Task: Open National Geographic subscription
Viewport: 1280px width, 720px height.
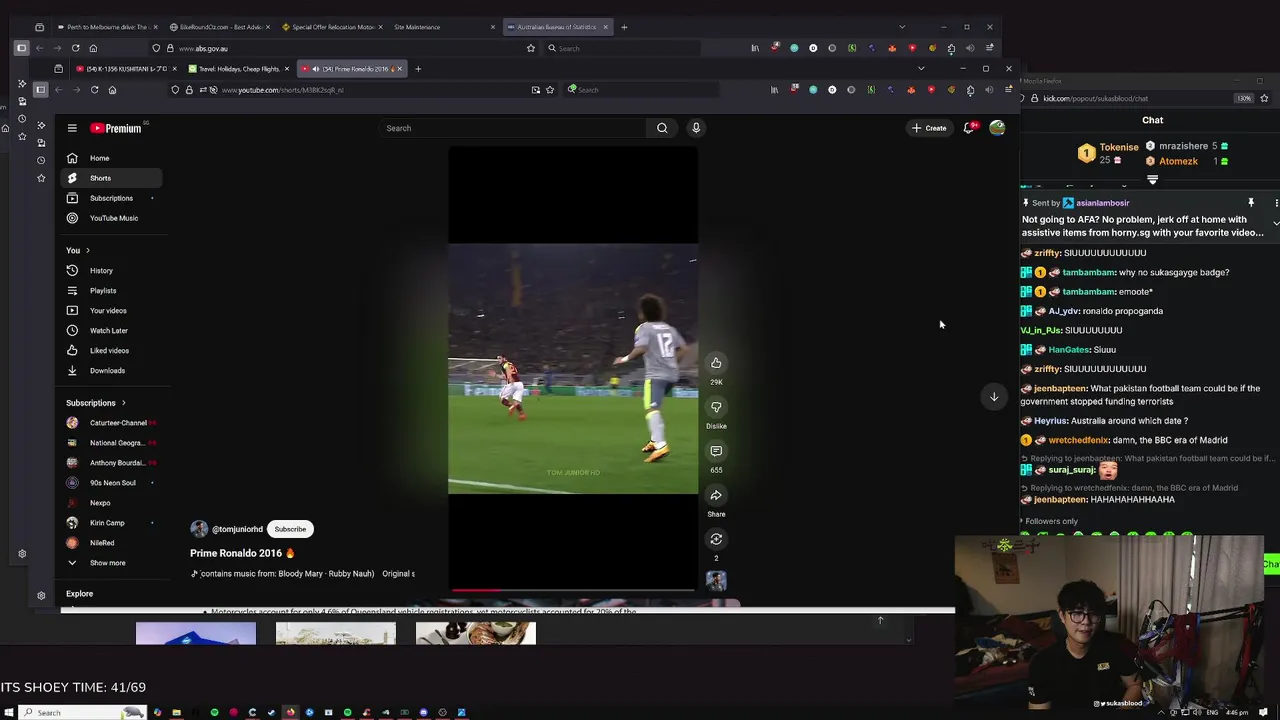Action: (110, 443)
